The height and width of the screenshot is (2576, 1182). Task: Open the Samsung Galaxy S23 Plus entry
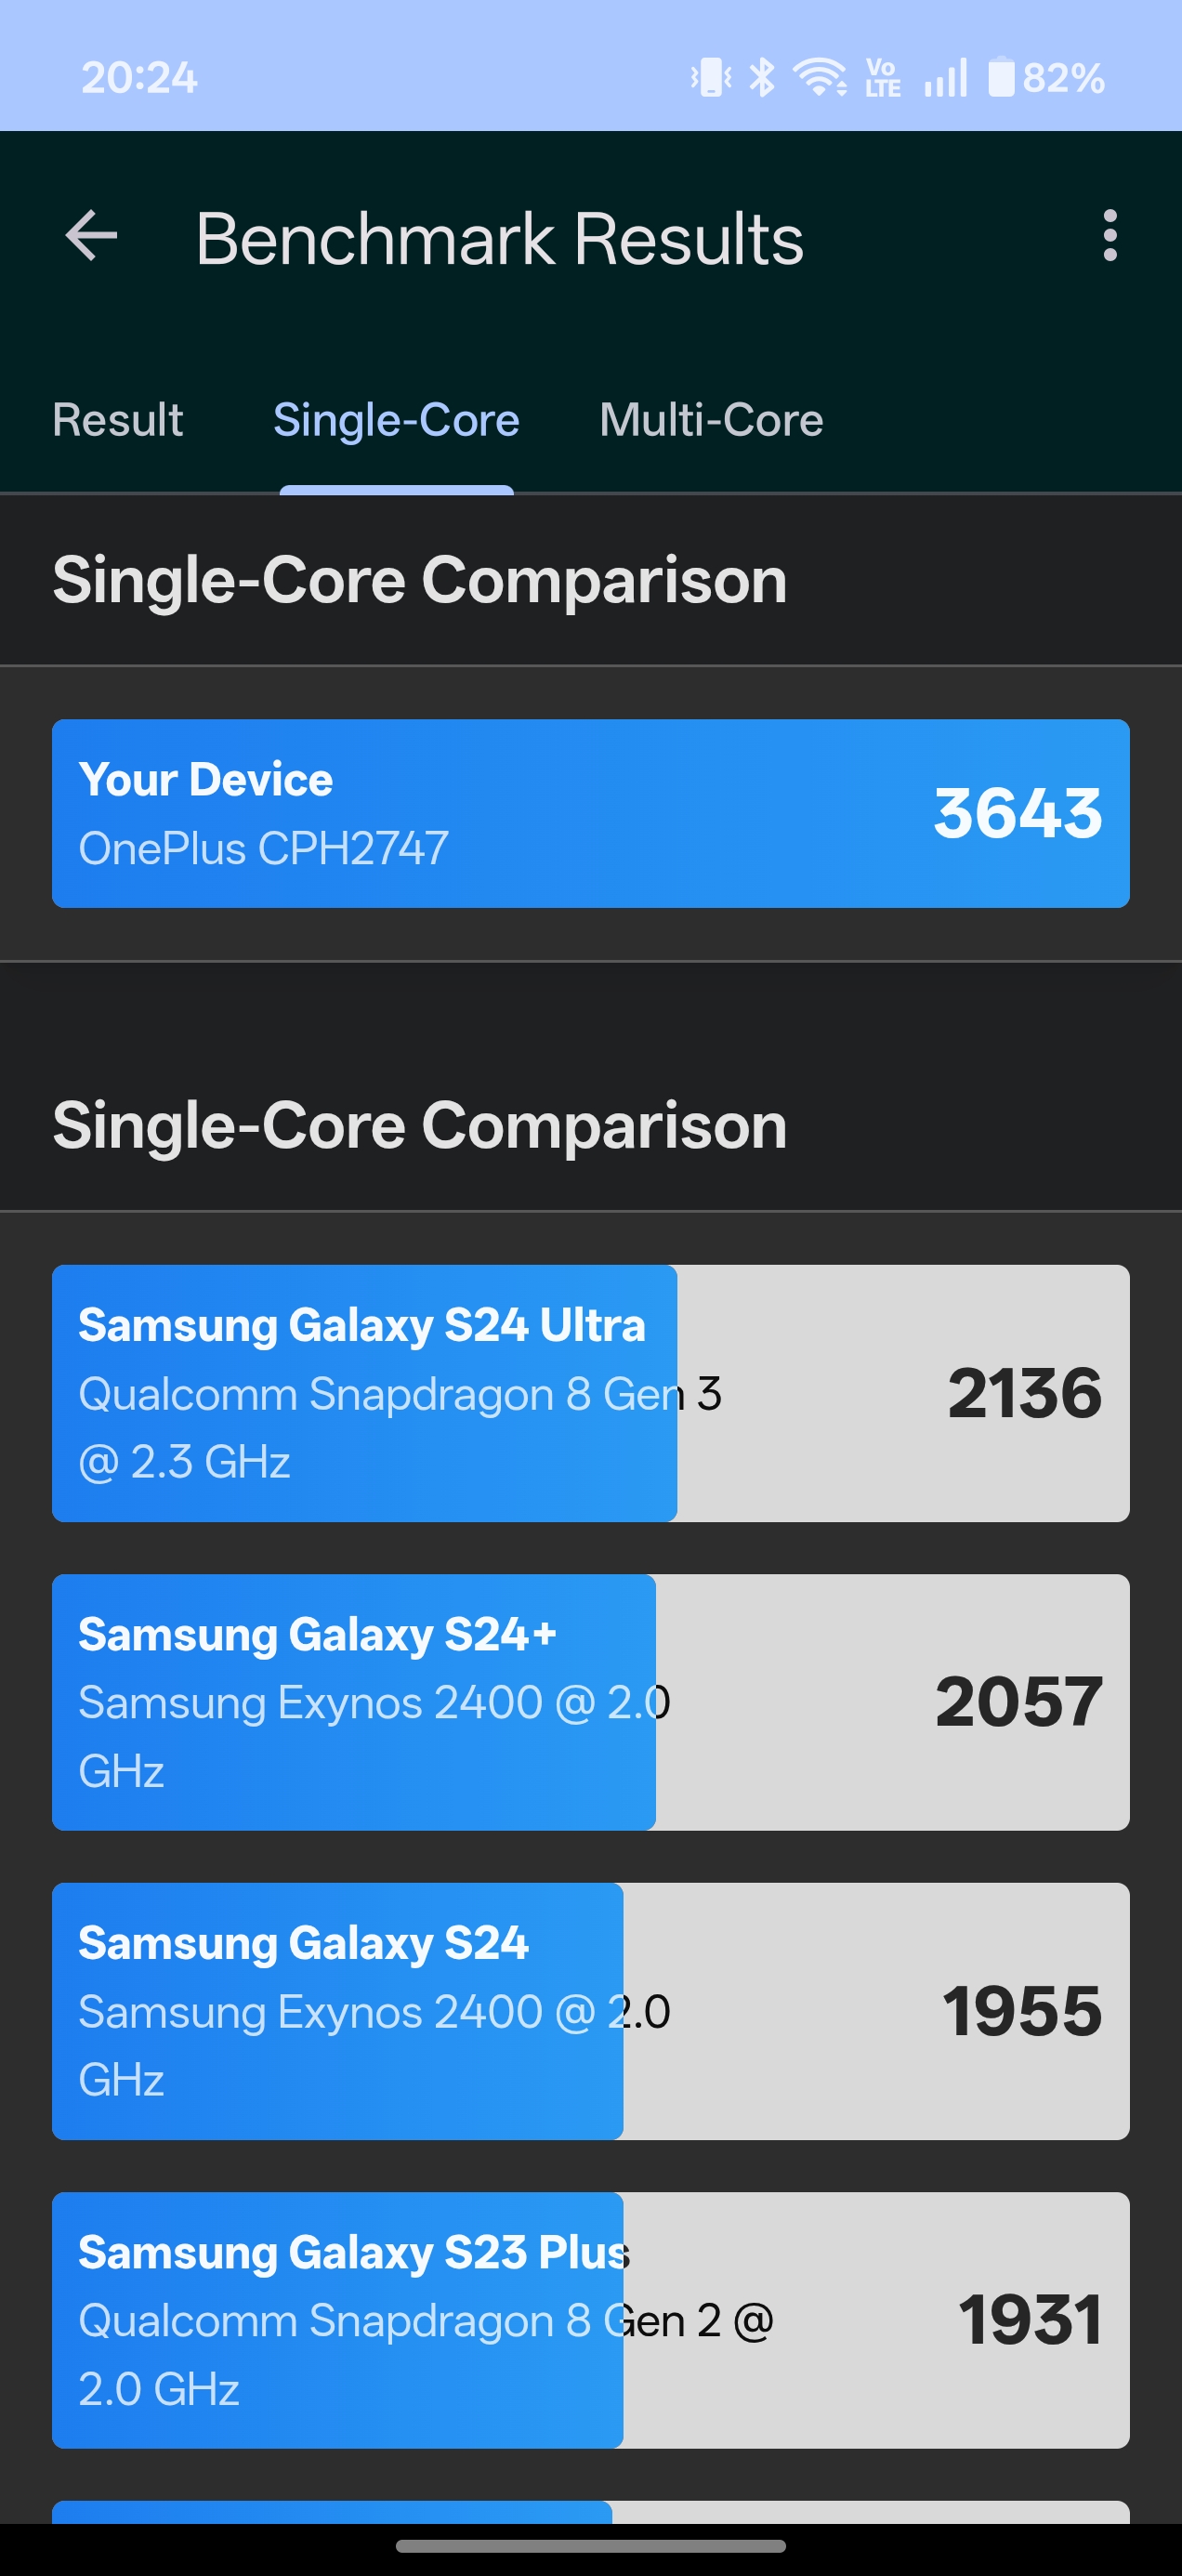590,2320
